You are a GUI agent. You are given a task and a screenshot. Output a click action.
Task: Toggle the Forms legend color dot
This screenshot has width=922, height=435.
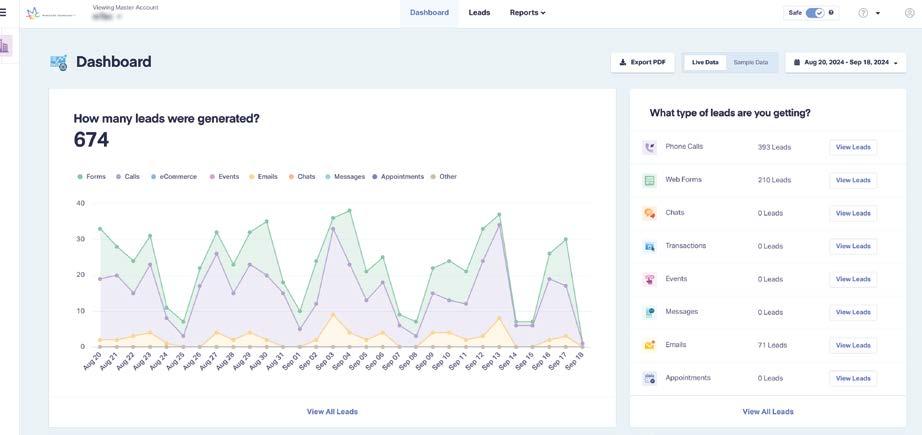click(80, 177)
